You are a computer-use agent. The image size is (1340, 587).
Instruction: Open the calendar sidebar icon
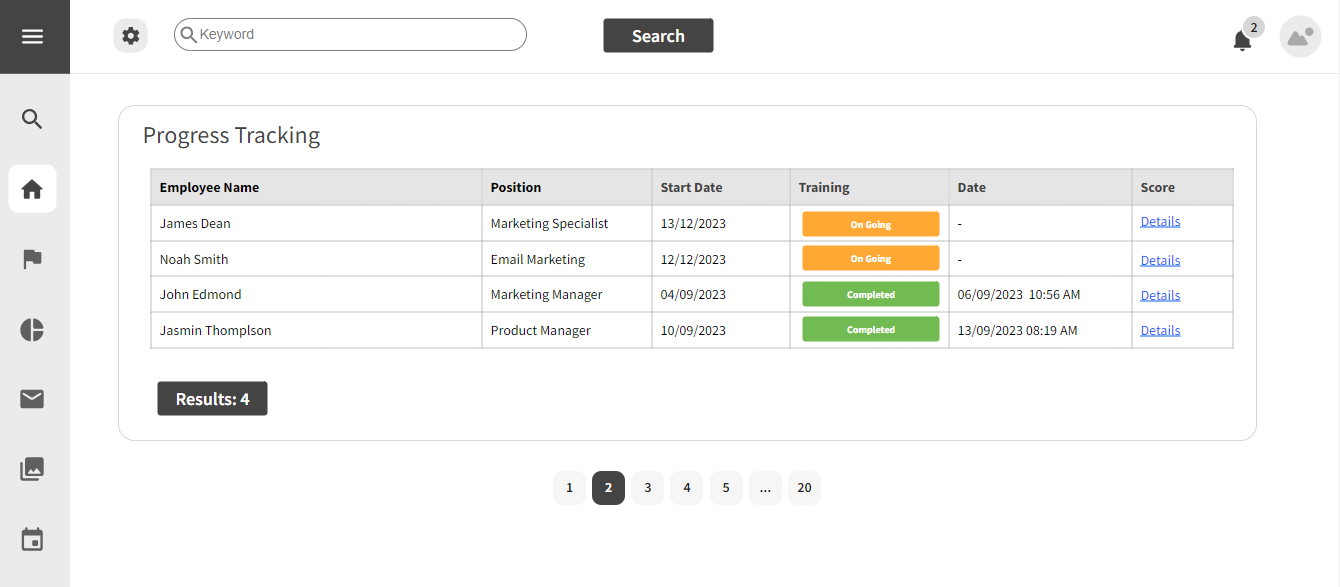(x=32, y=538)
